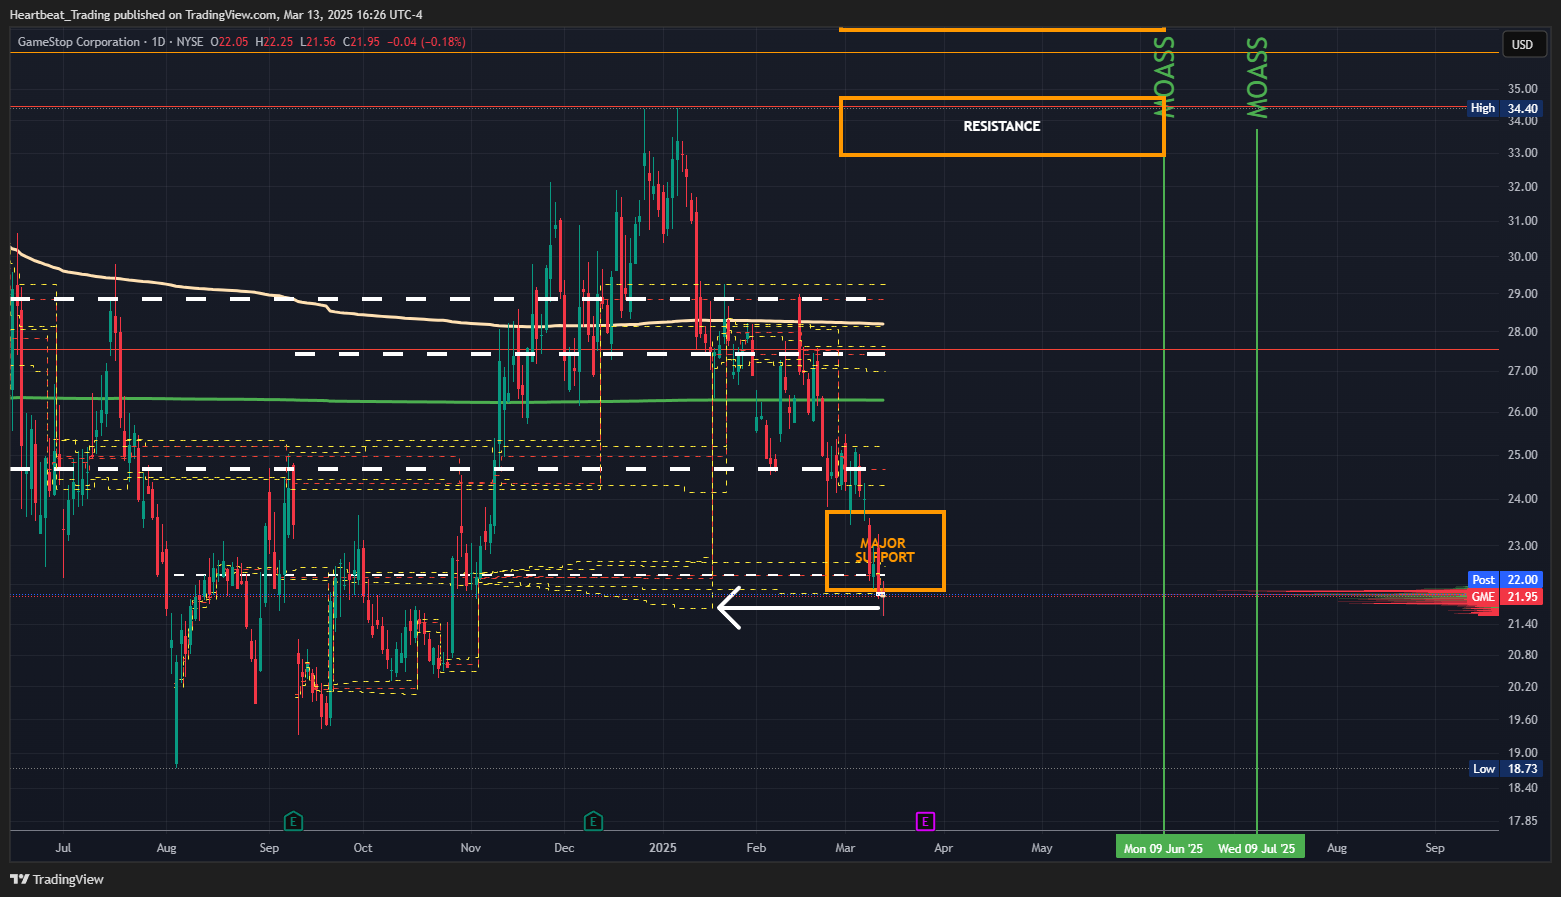Viewport: 1561px width, 897px height.
Task: Click the 28.00 price axis label
Action: pos(1523,332)
